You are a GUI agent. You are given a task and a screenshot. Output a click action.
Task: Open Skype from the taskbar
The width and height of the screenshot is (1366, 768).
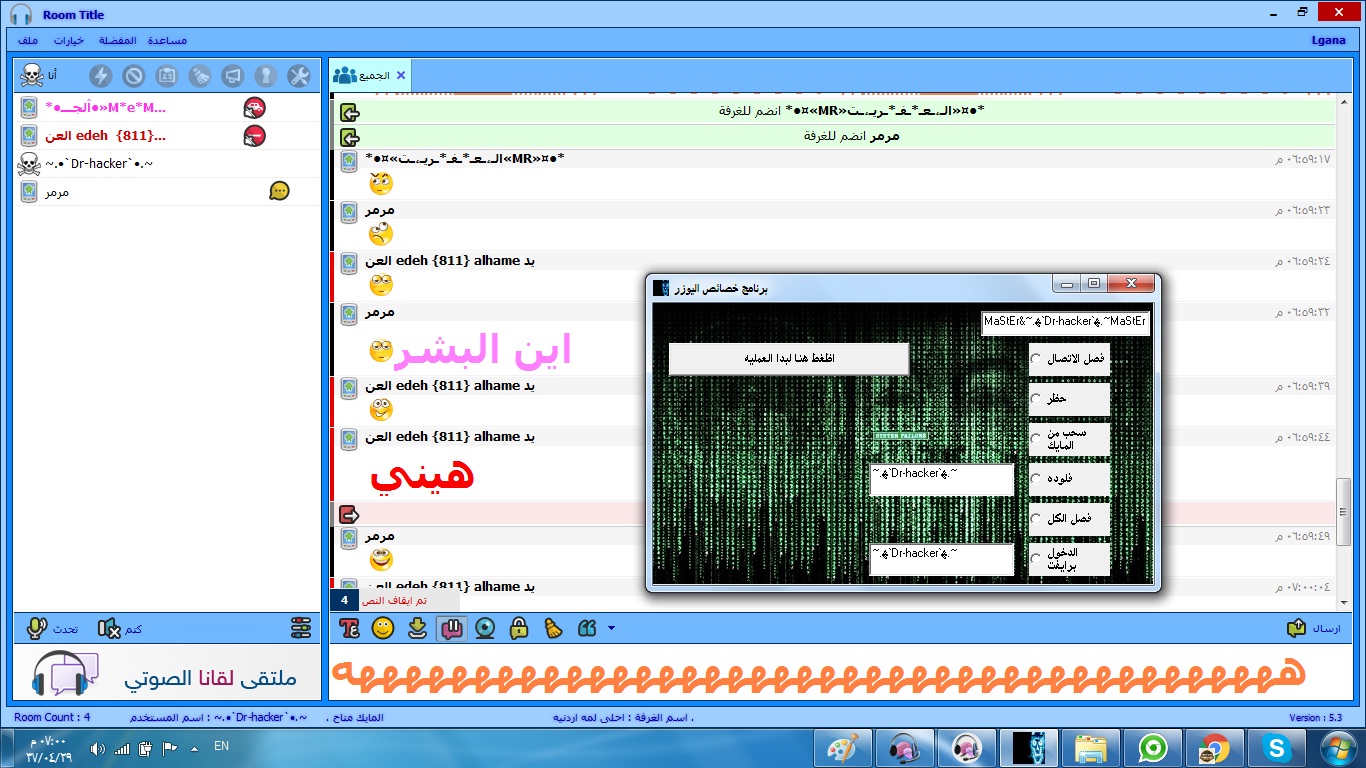(x=1277, y=748)
